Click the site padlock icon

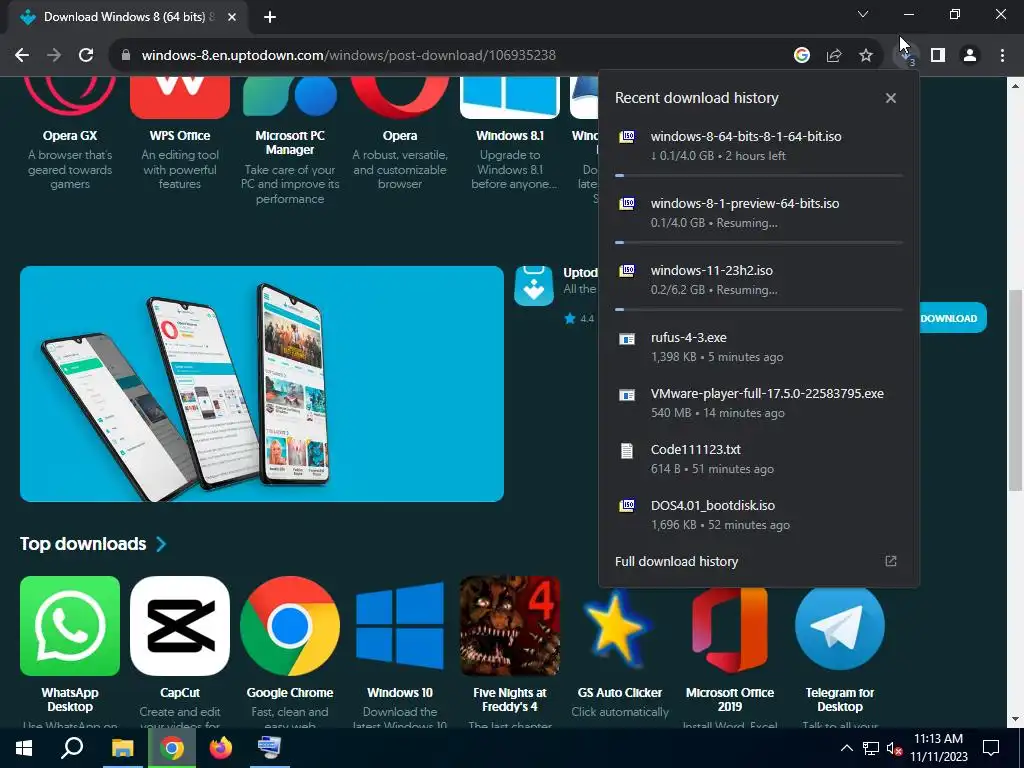point(126,56)
